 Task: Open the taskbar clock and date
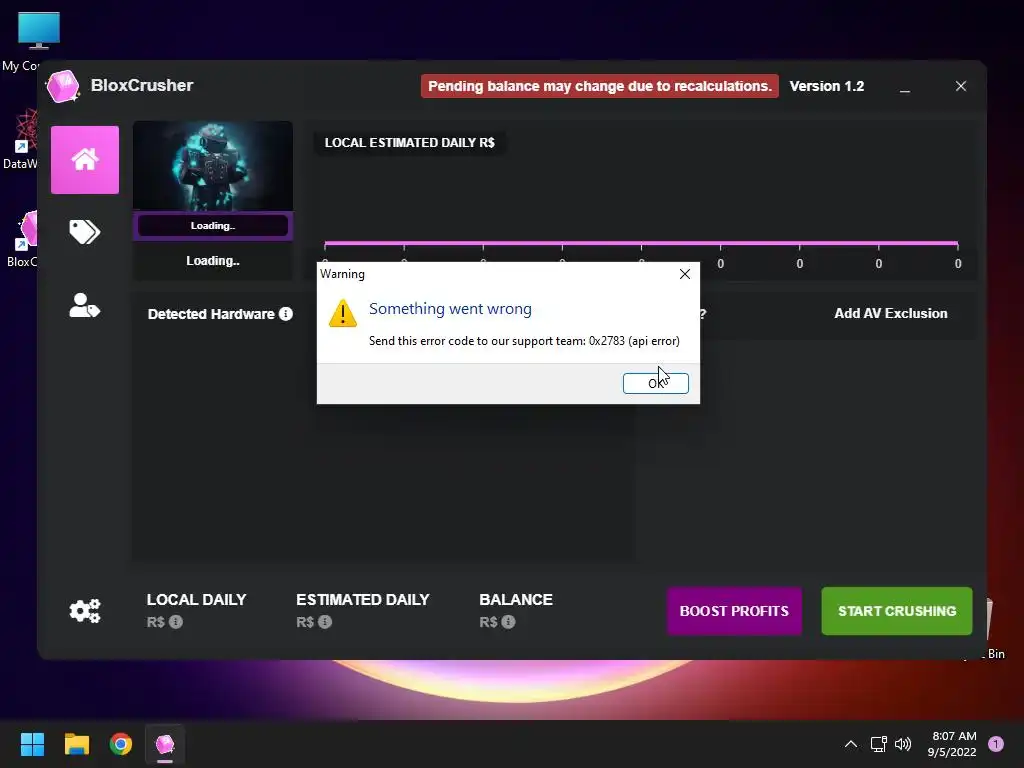[952, 744]
